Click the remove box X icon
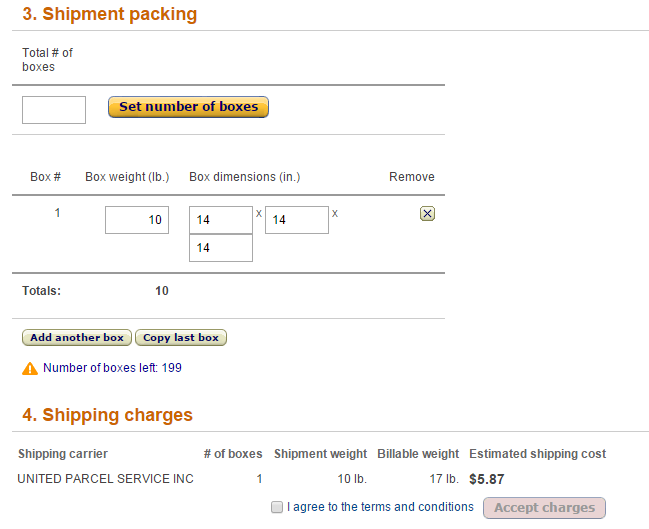649x529 pixels. click(x=427, y=214)
